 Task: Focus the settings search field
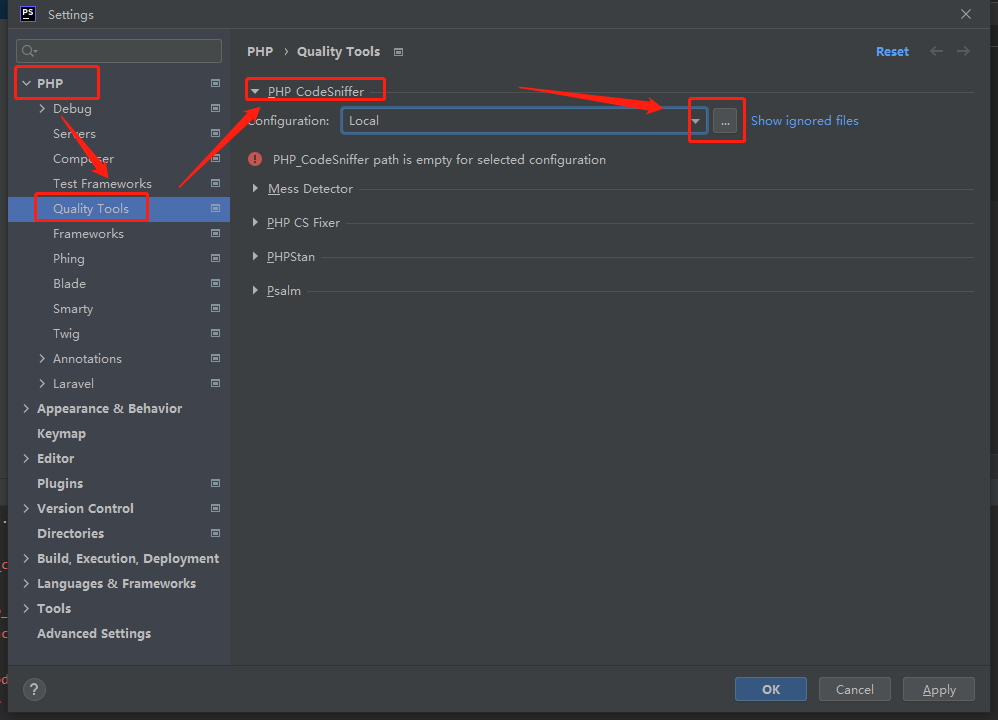[119, 51]
